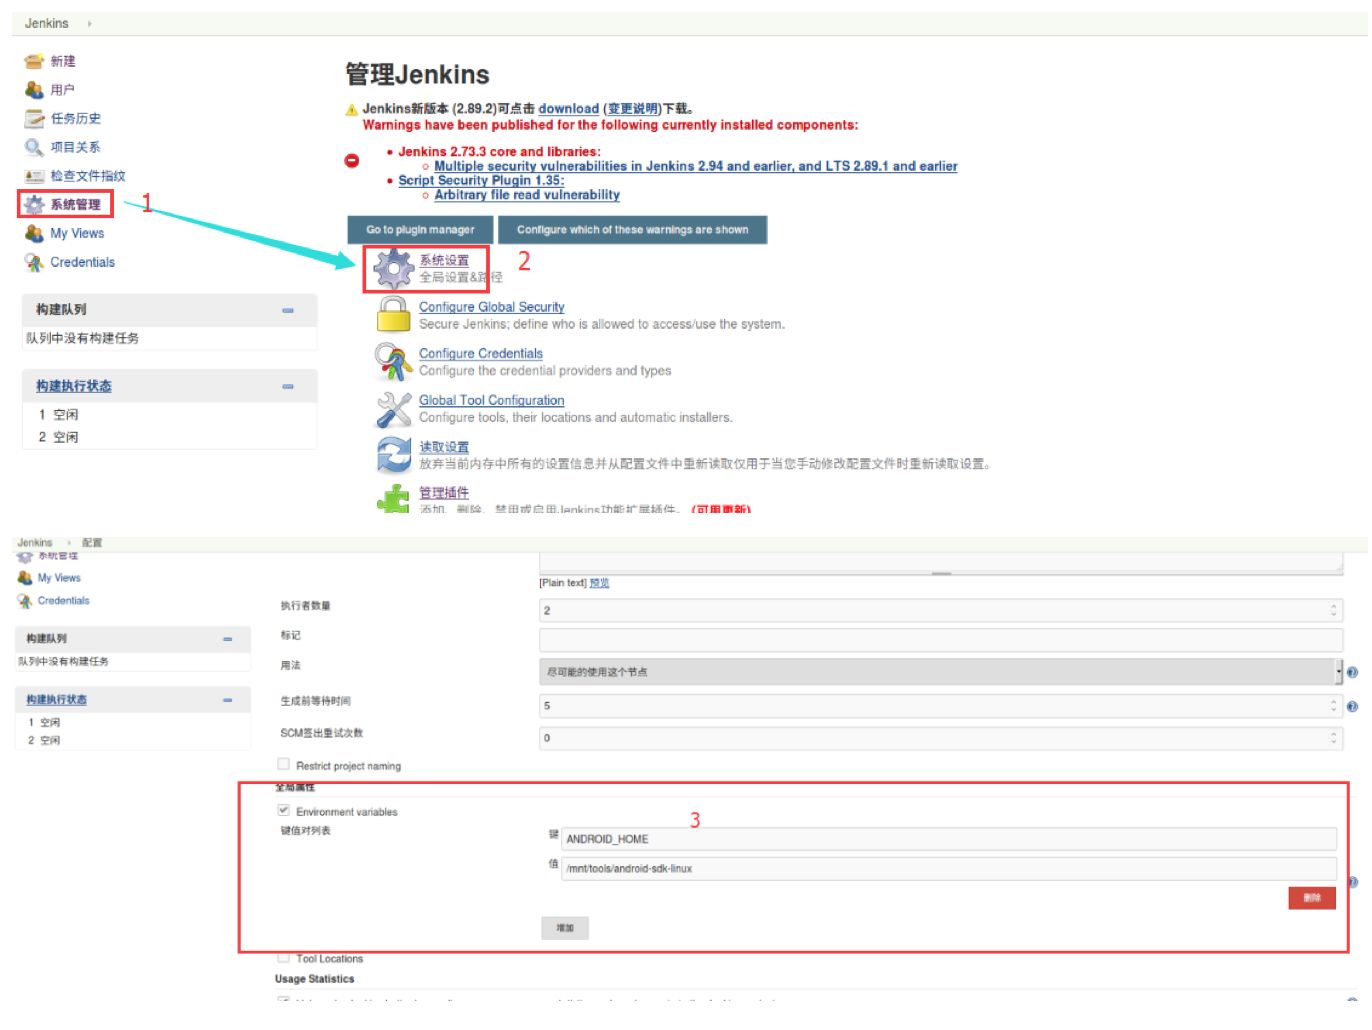This screenshot has width=1372, height=1030.
Task: Click the 配置 breadcrumb item
Action: 92,543
